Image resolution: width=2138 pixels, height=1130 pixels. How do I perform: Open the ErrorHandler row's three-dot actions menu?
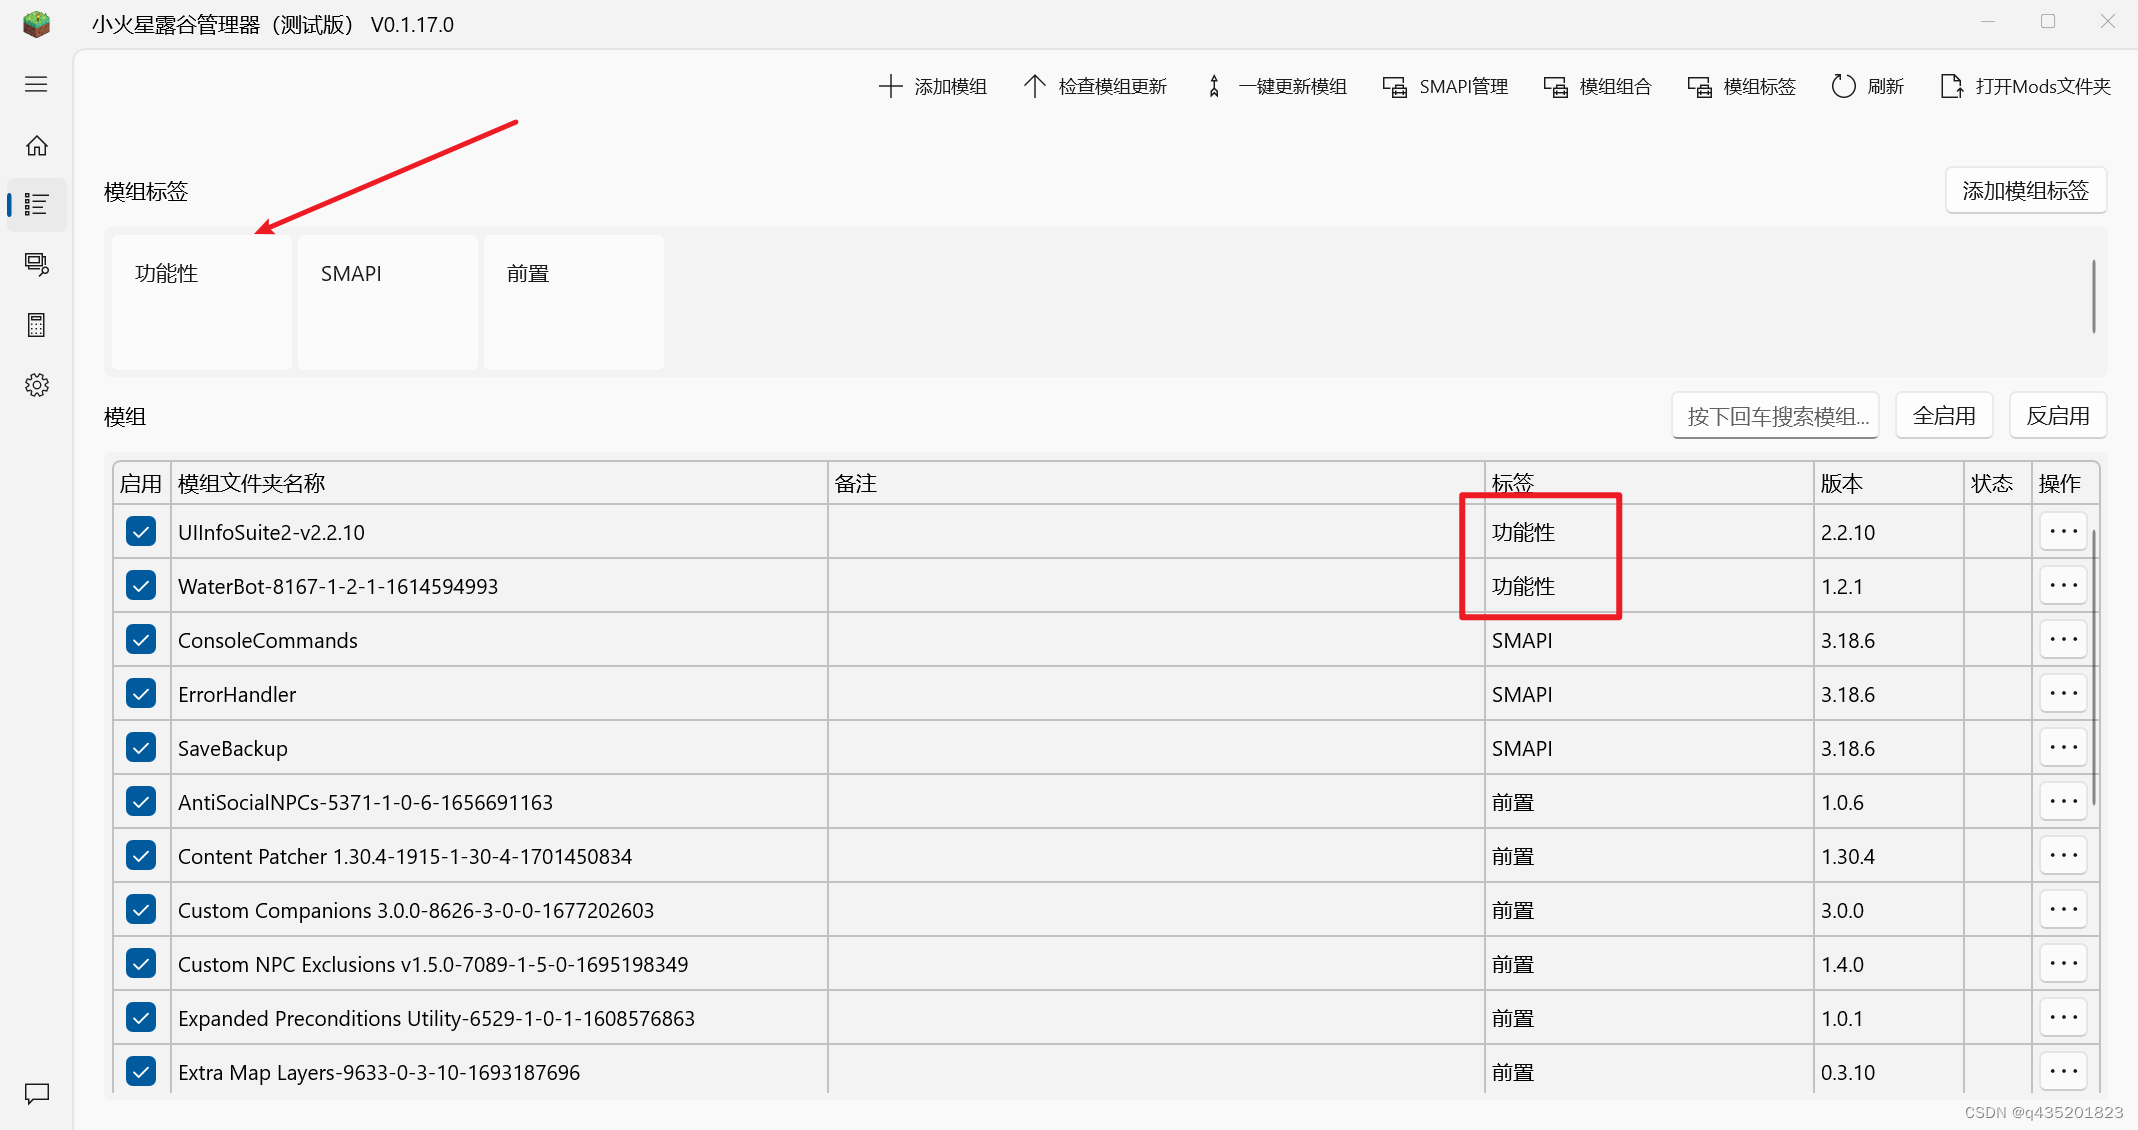pyautogui.click(x=2063, y=694)
